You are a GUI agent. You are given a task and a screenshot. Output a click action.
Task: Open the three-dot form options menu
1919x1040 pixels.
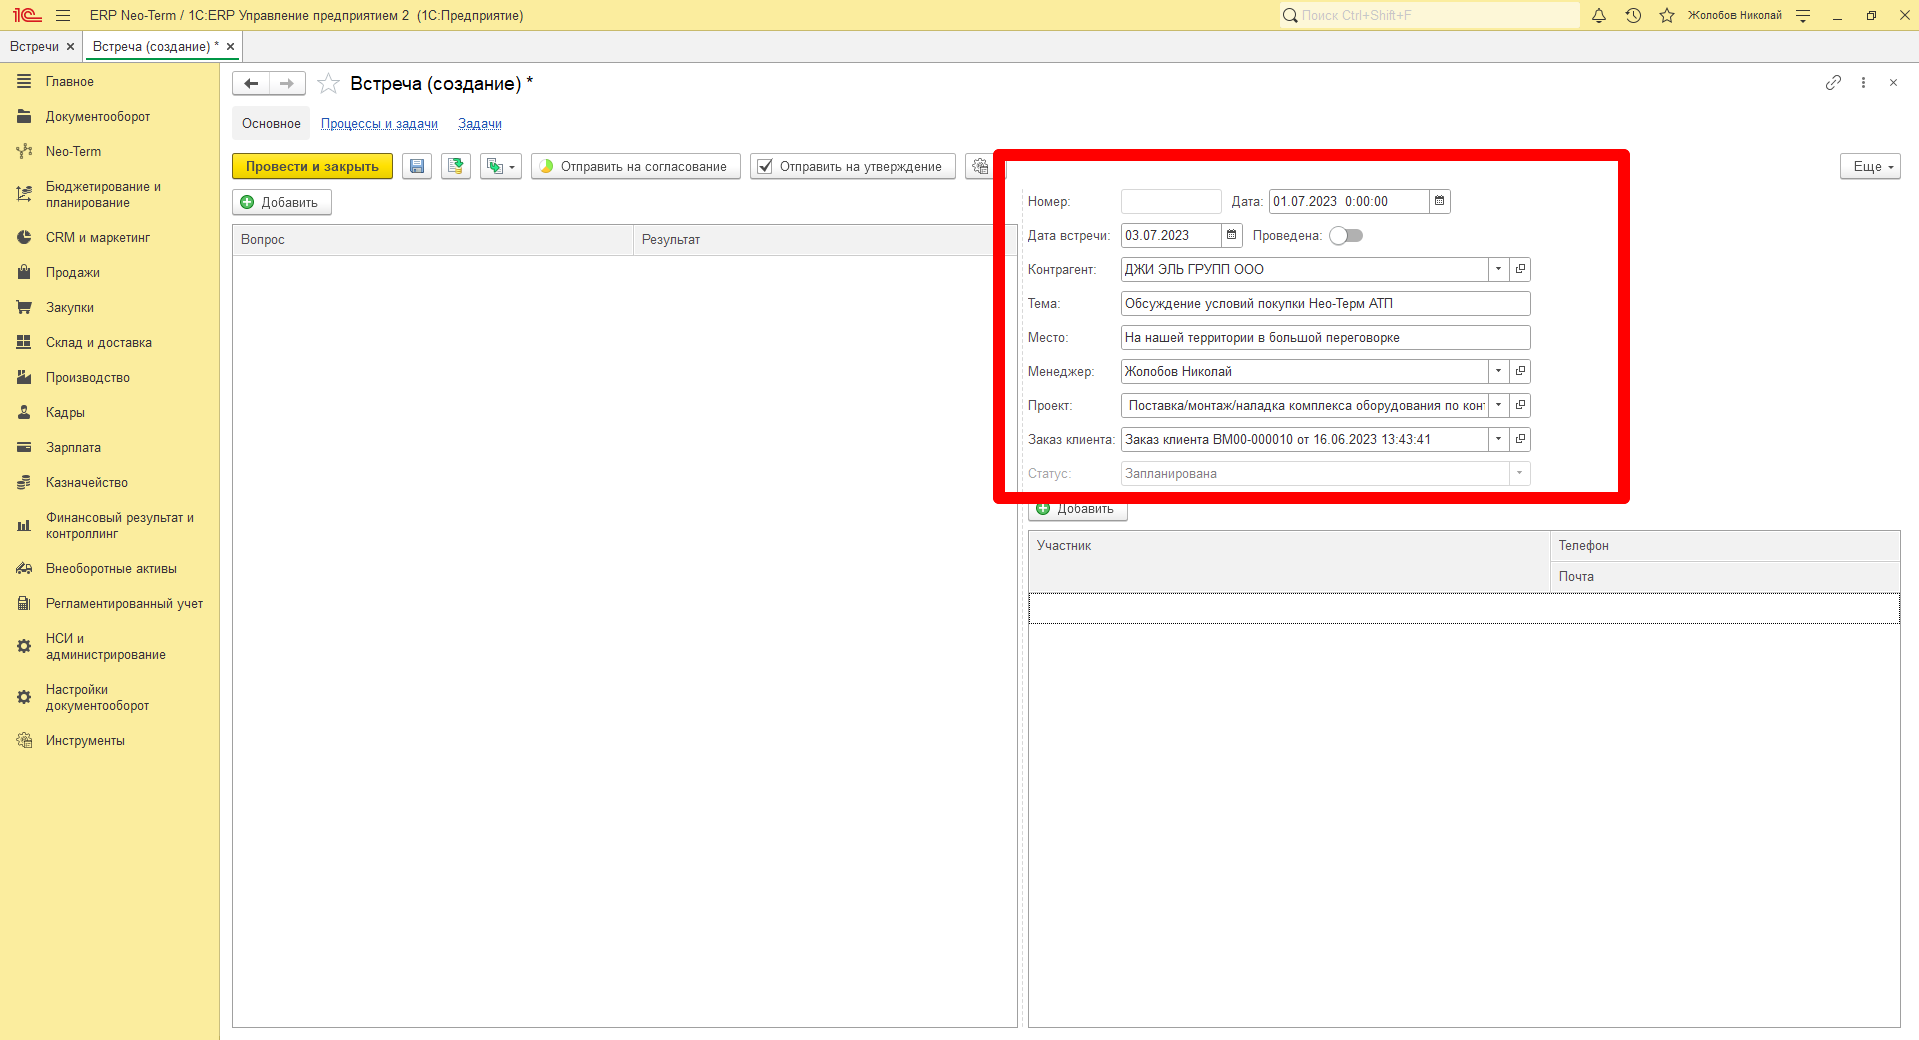tap(1863, 83)
